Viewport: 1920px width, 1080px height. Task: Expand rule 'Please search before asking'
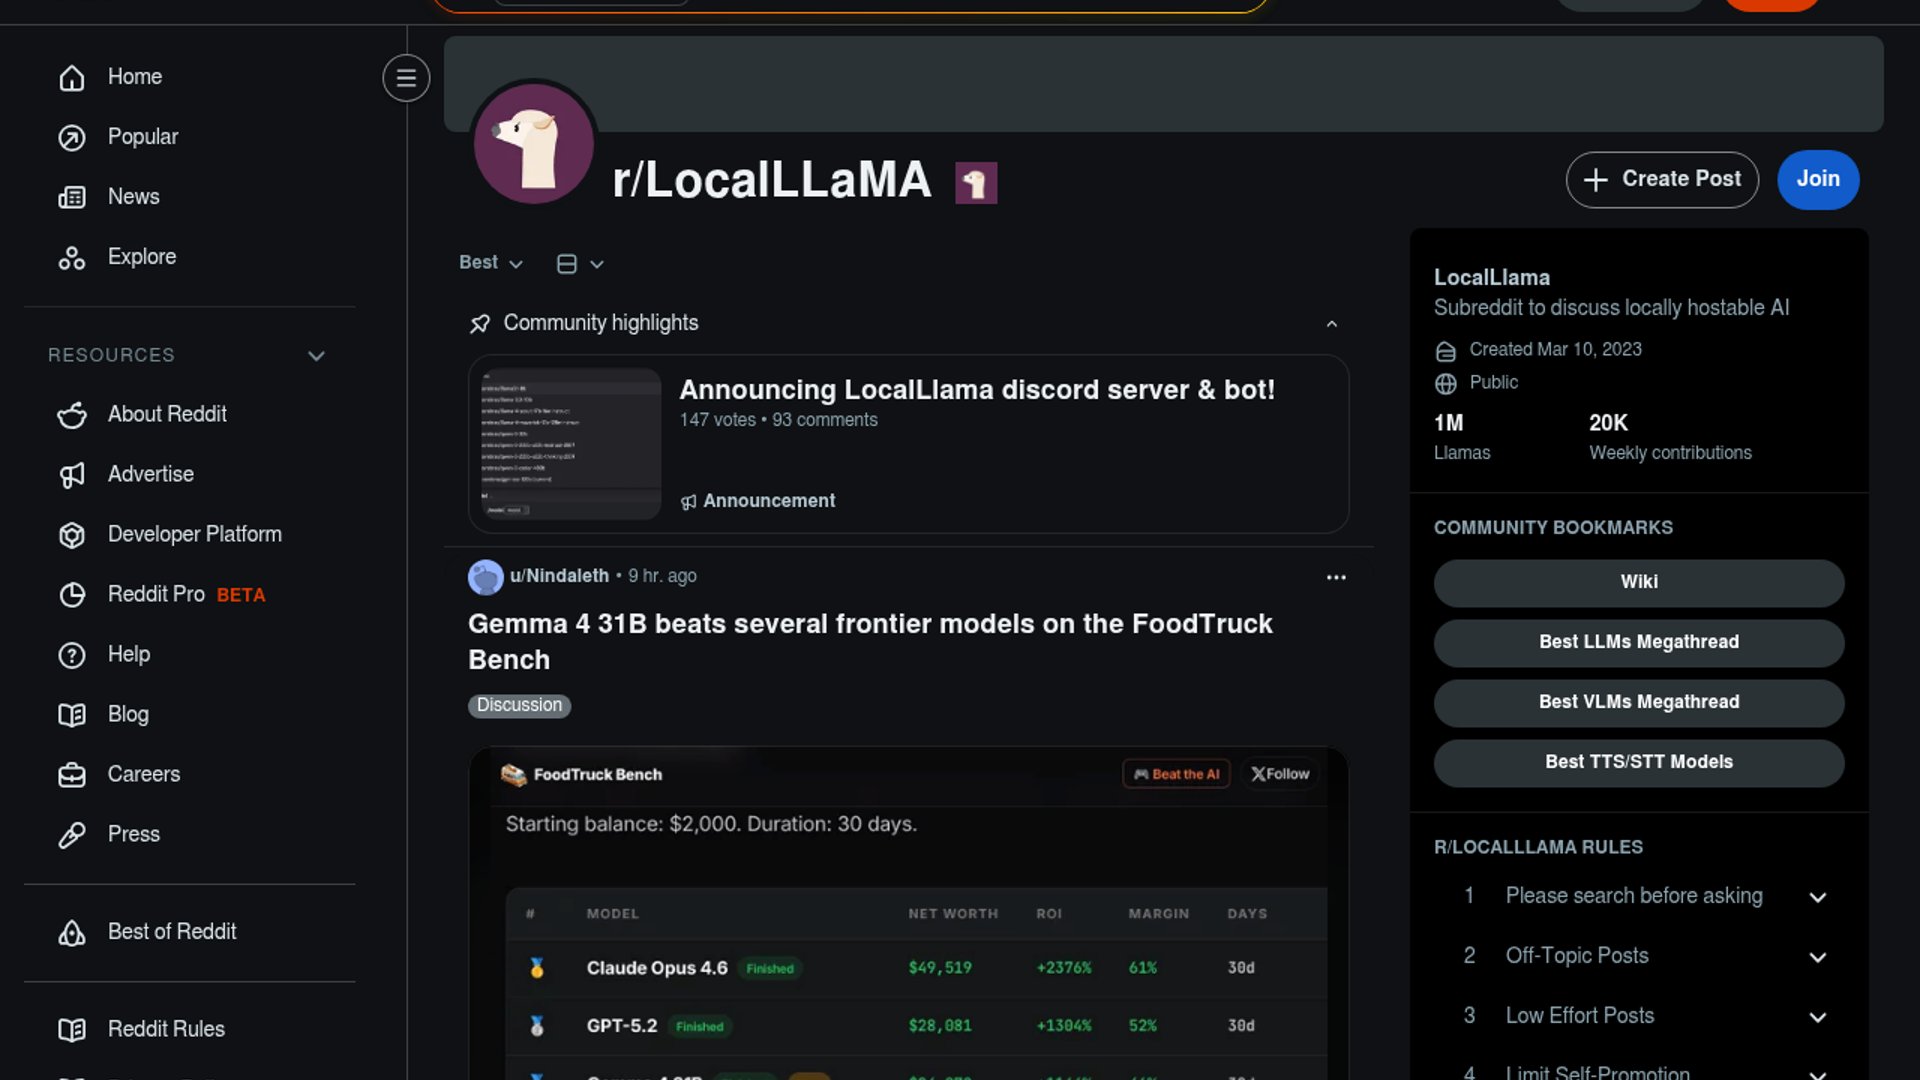[x=1817, y=897]
